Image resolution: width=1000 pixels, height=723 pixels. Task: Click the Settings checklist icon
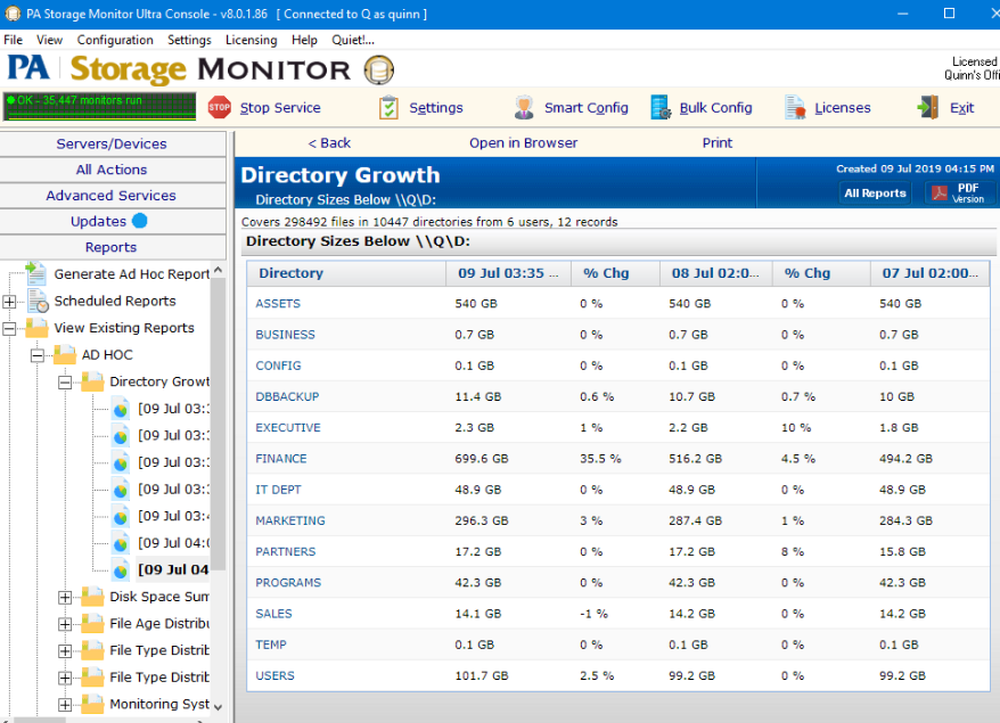click(x=388, y=108)
